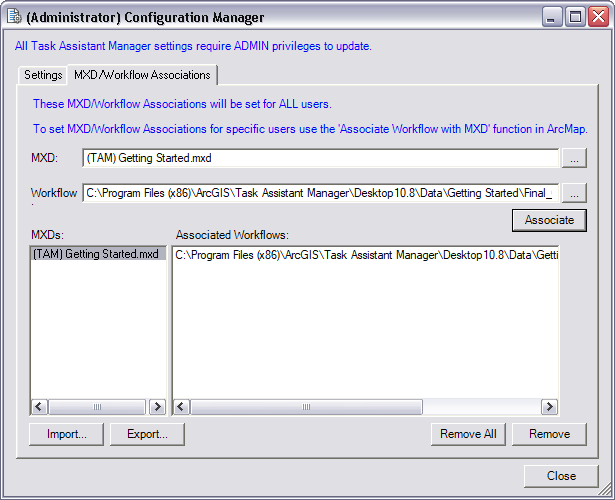Open the Import dialog
Screen dimensions: 615x500
67,434
